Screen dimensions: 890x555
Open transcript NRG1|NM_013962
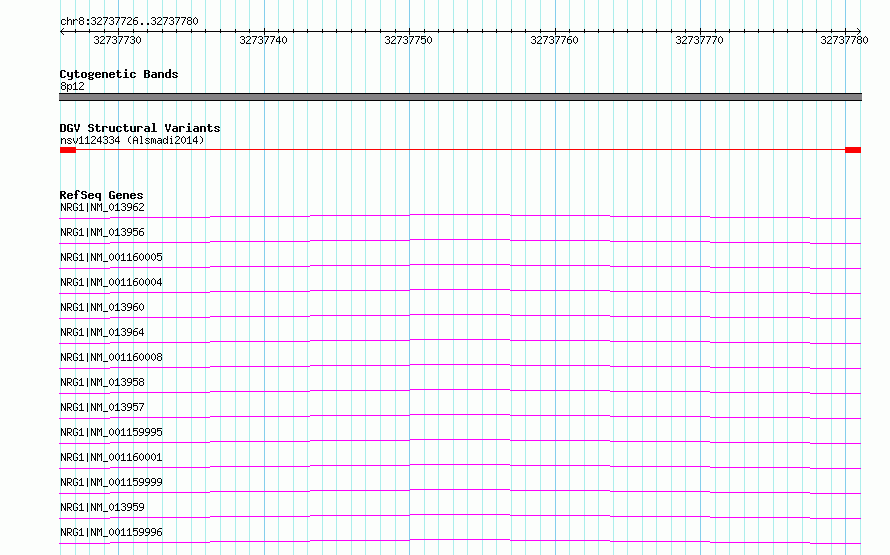tap(102, 207)
